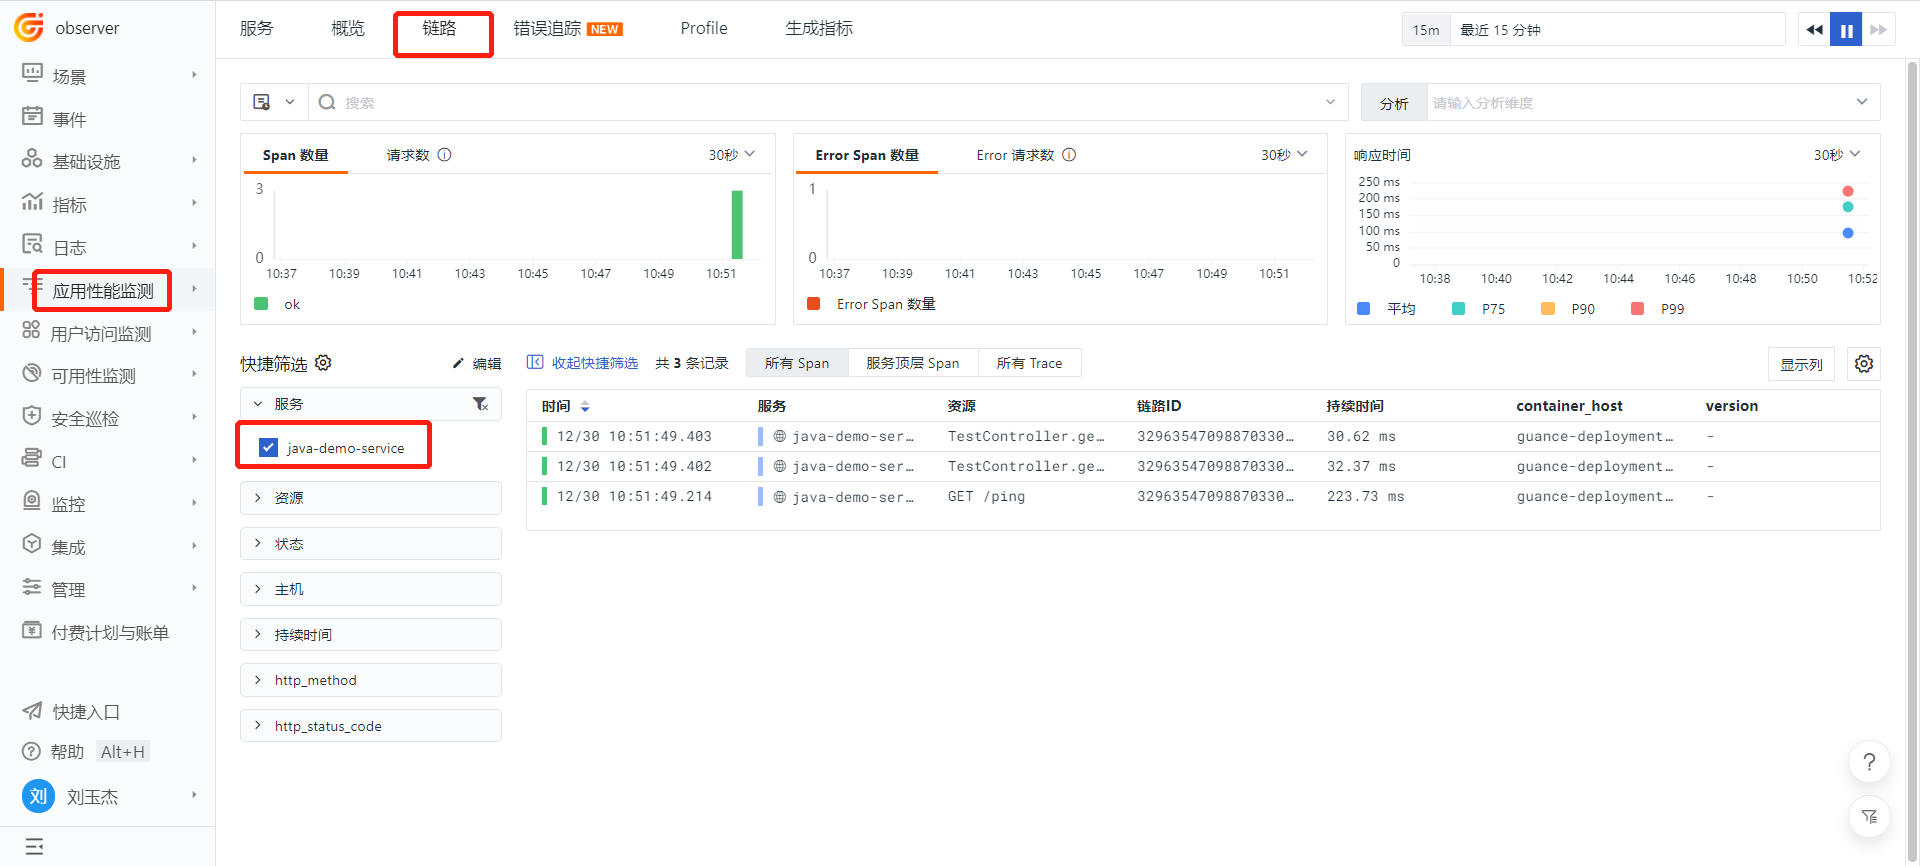Expand the 持续时间 filter group
Screen dimensions: 1920x866
point(370,635)
